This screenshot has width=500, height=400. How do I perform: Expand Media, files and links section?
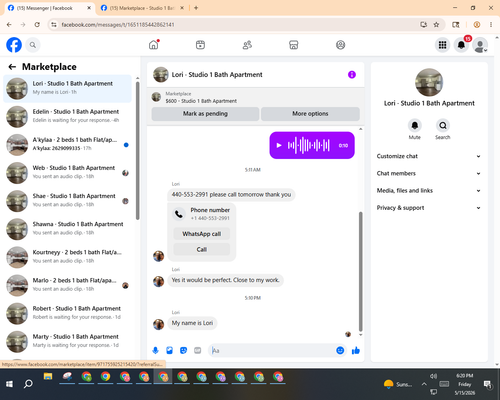click(x=429, y=191)
